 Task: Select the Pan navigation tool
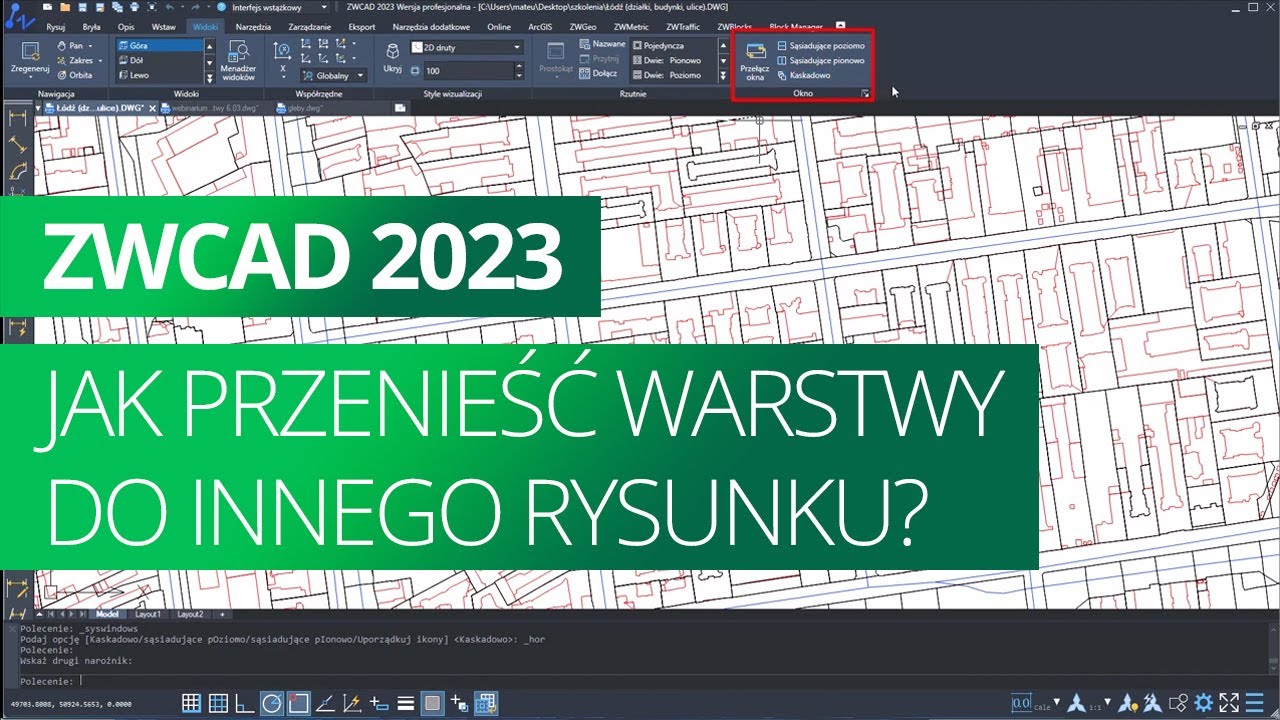(75, 46)
